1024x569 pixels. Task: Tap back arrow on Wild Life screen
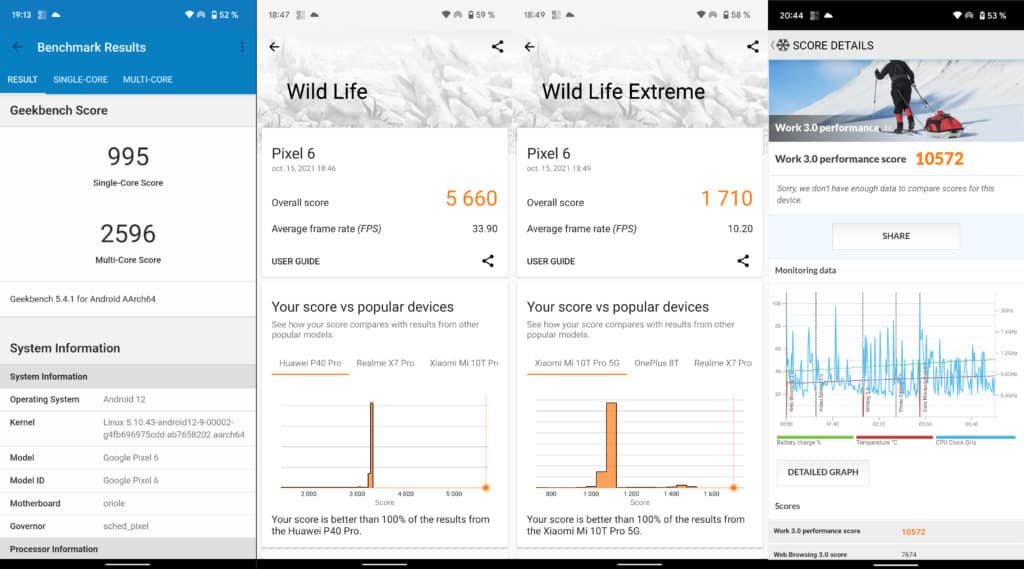[274, 47]
